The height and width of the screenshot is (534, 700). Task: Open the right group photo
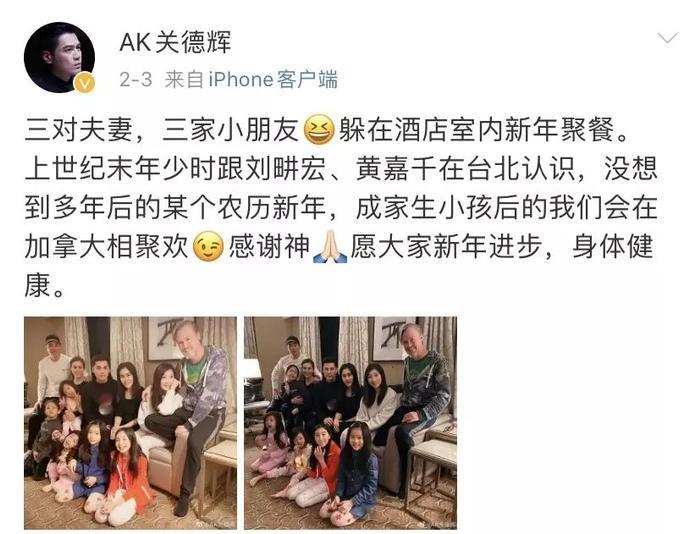pyautogui.click(x=350, y=423)
